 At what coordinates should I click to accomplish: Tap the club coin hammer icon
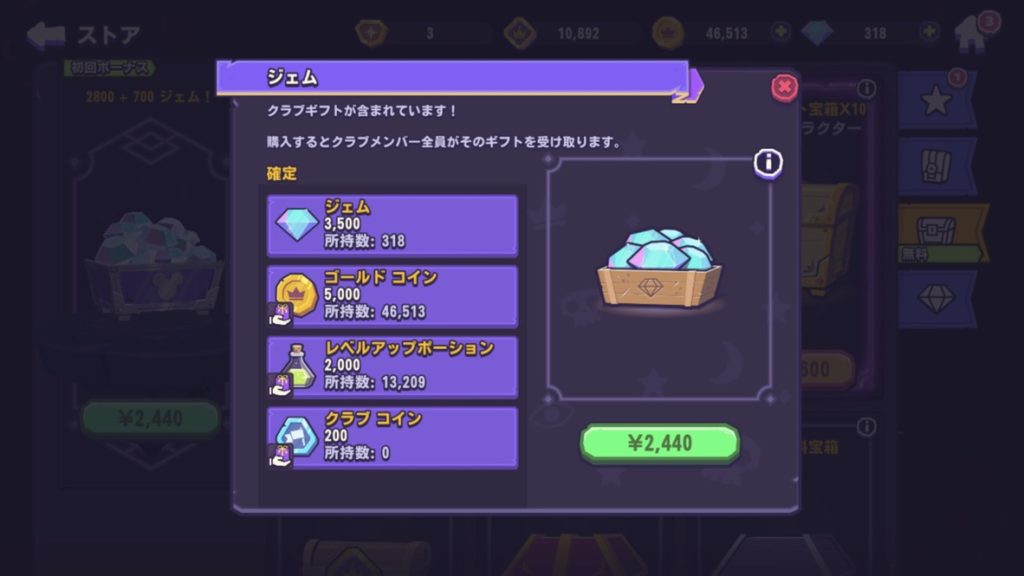[297, 436]
